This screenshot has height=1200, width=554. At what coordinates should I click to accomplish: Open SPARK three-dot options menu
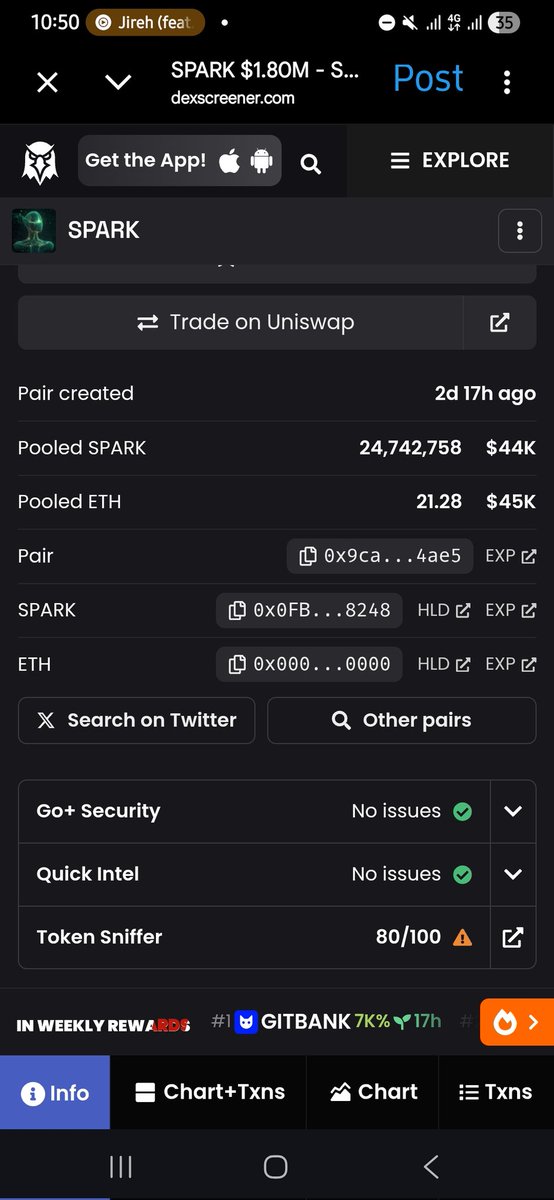coord(519,231)
